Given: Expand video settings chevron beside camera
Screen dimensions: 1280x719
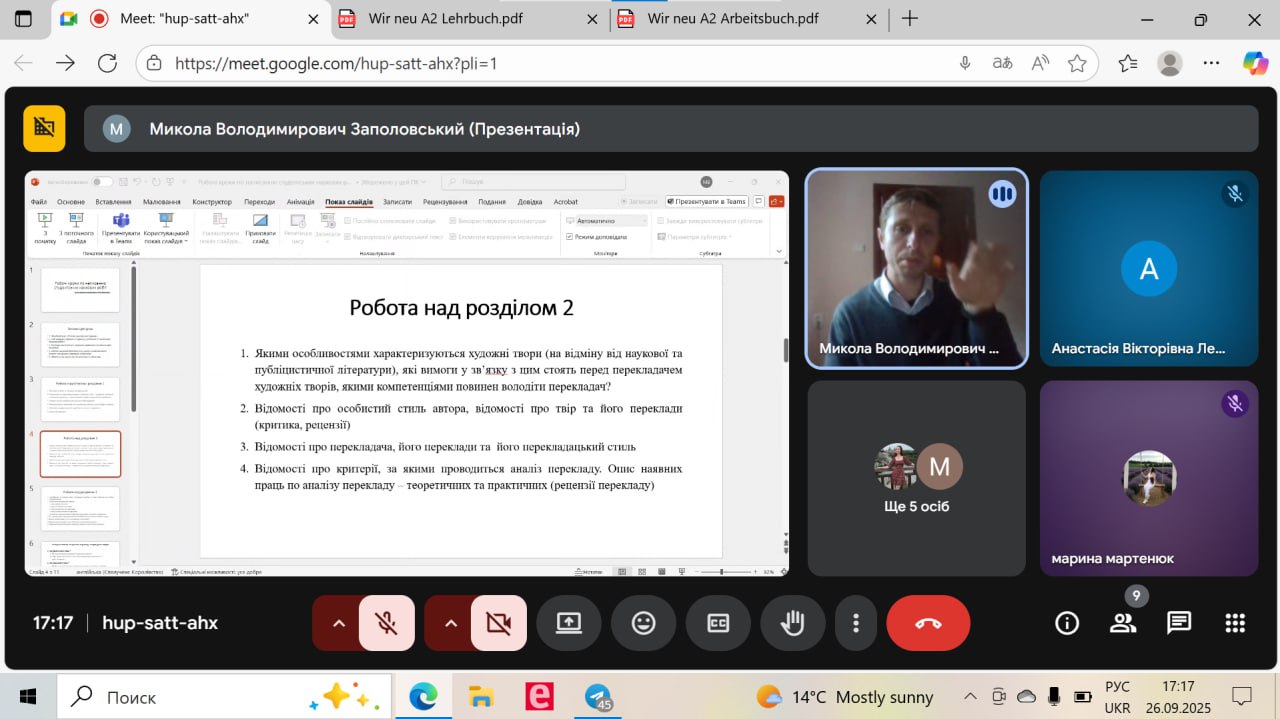Looking at the screenshot, I should click(451, 623).
